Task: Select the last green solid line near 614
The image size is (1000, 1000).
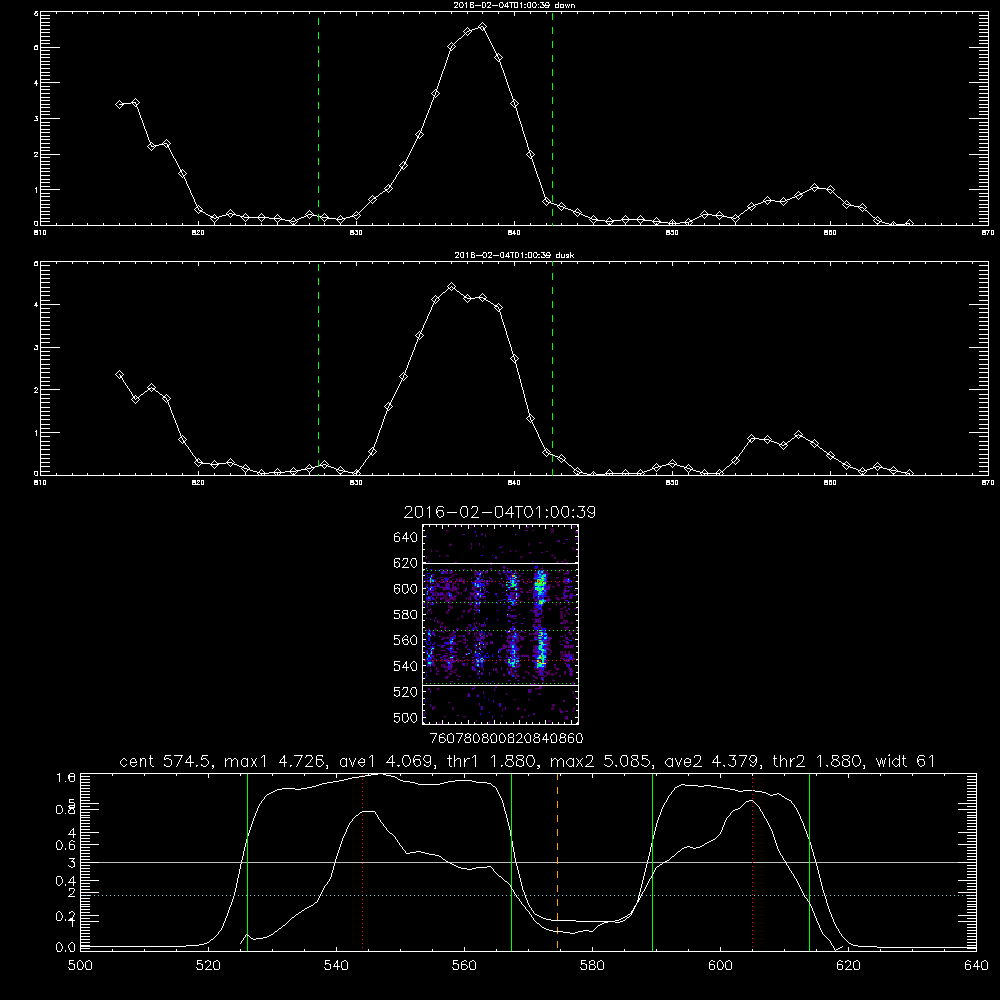Action: [809, 862]
